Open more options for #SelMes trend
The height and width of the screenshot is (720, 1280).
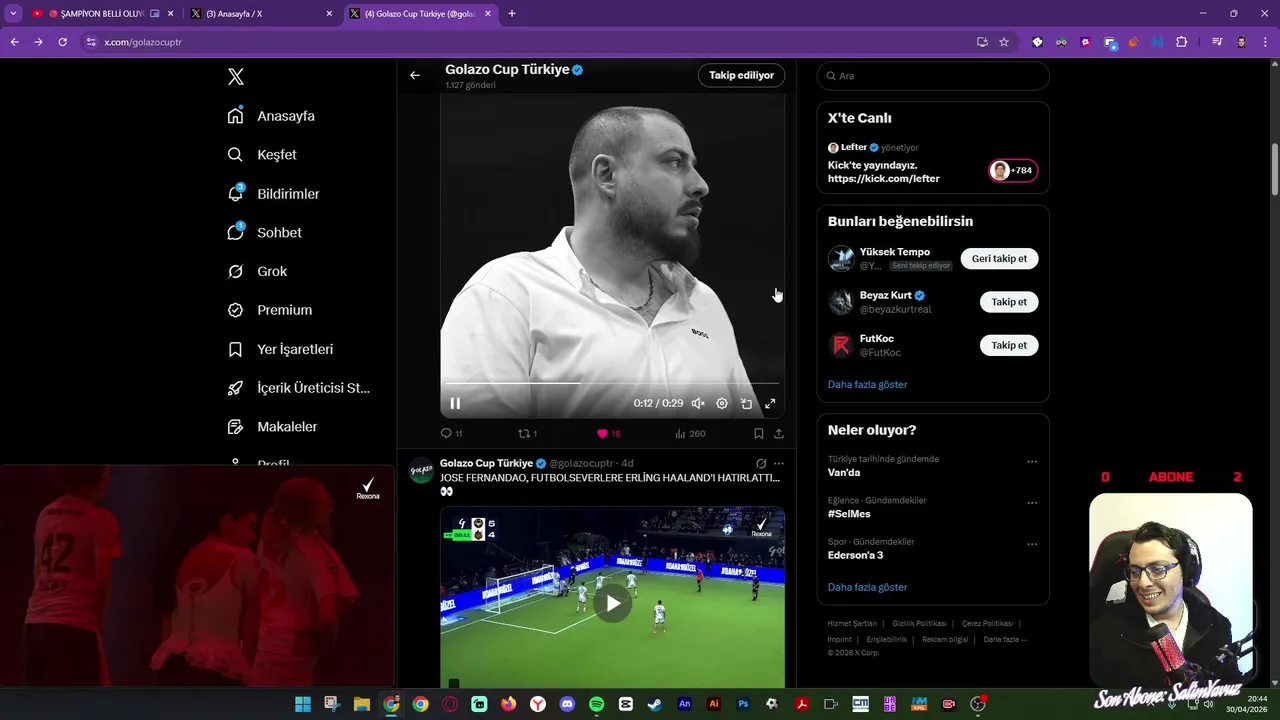pos(1032,503)
